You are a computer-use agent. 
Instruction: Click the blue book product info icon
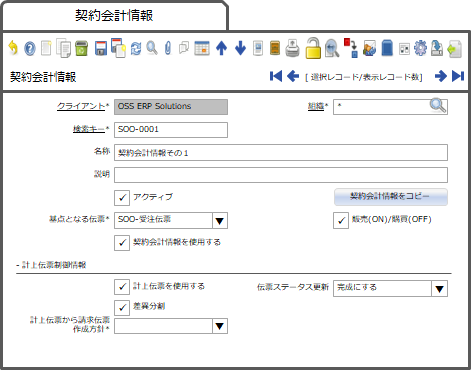387,48
